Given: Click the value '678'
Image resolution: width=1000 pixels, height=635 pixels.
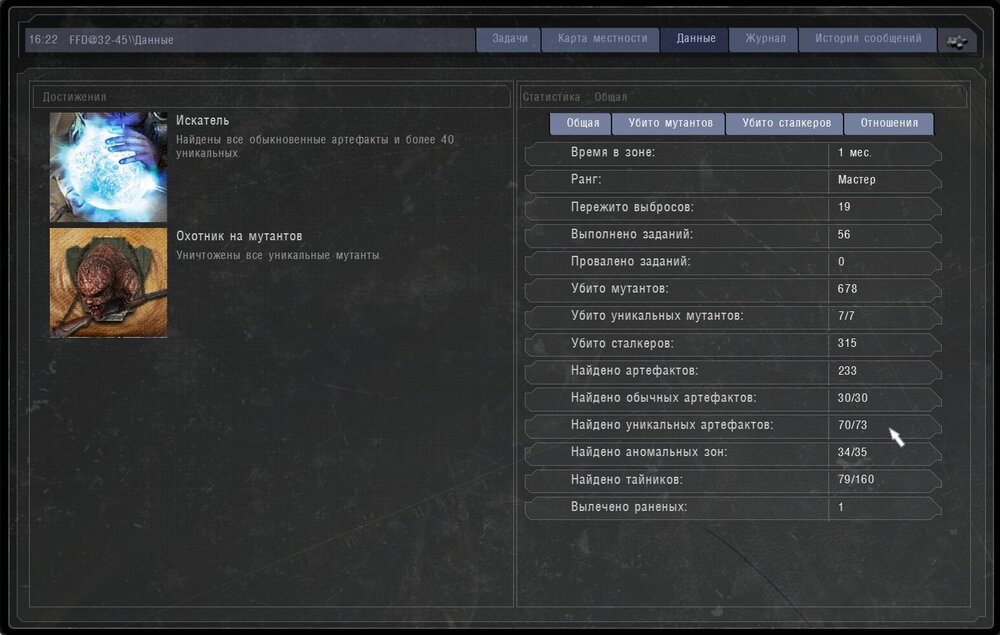Looking at the screenshot, I should (847, 289).
